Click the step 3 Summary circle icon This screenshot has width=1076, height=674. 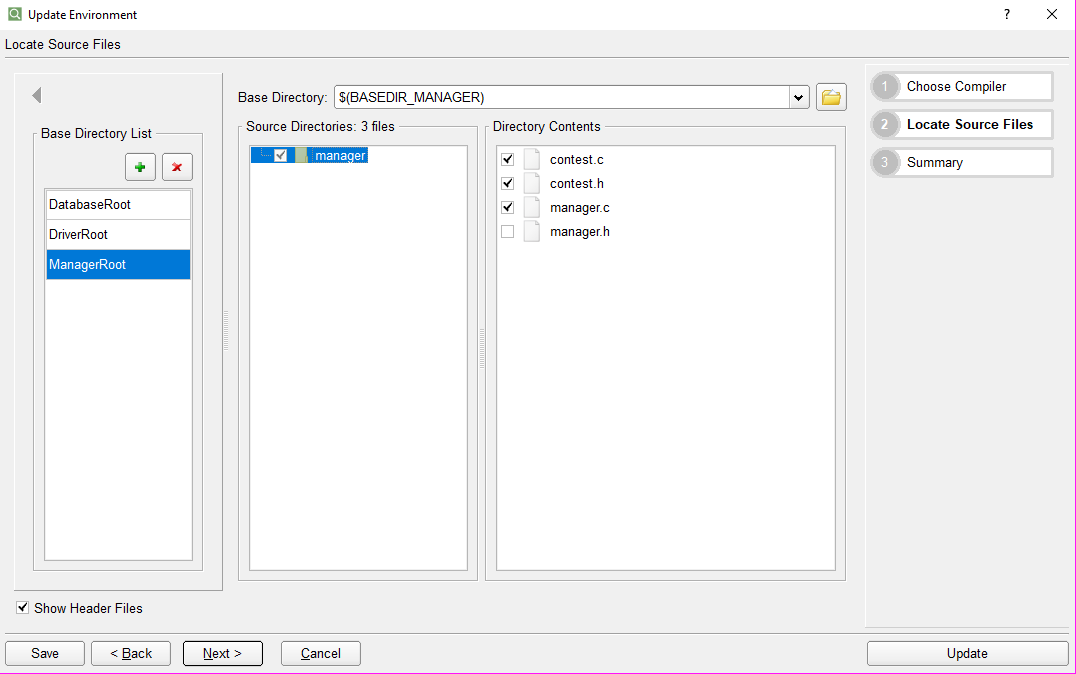point(885,162)
